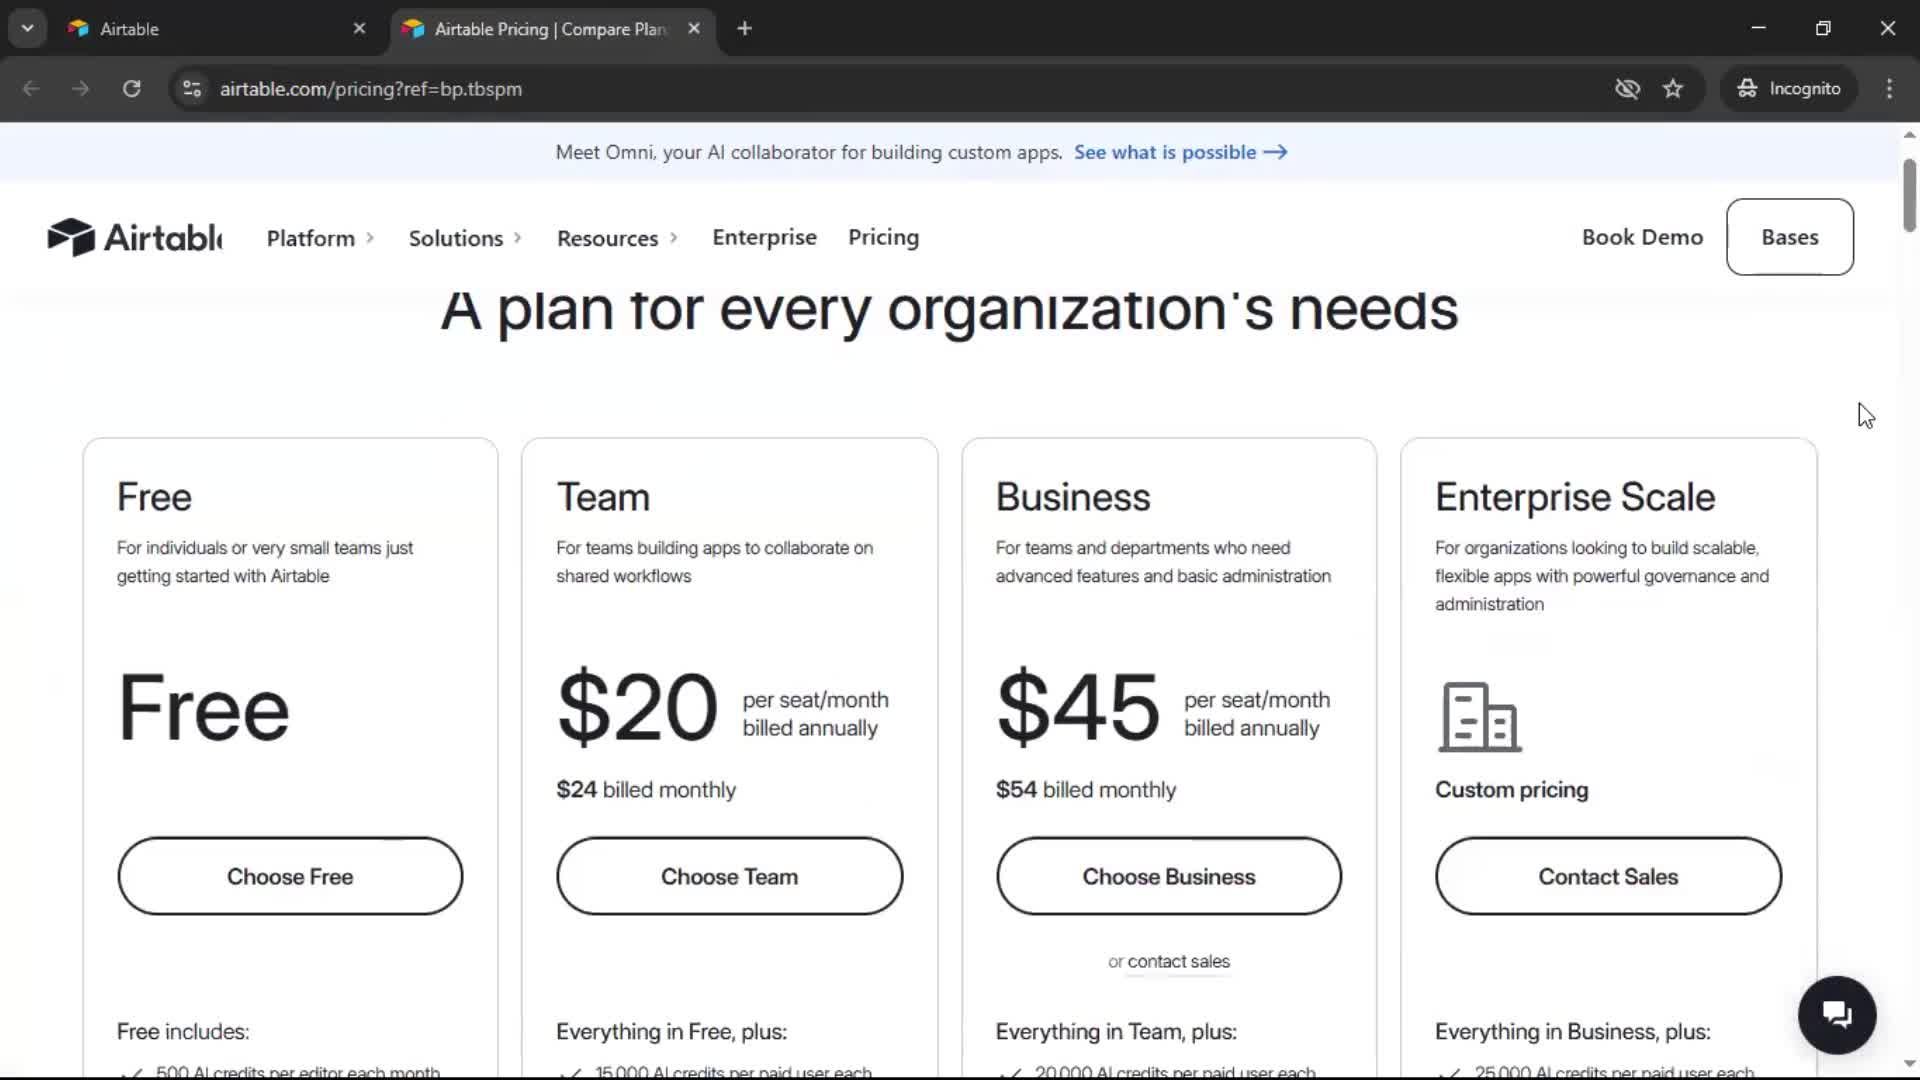
Task: Select the Airtable Pricing tab
Action: tap(552, 29)
